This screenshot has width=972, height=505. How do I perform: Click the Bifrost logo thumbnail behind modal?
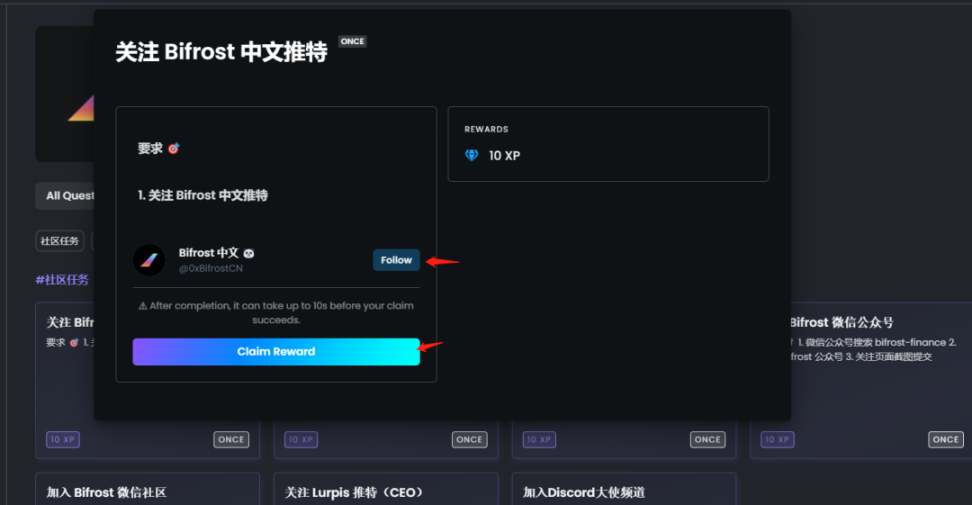[x=65, y=95]
